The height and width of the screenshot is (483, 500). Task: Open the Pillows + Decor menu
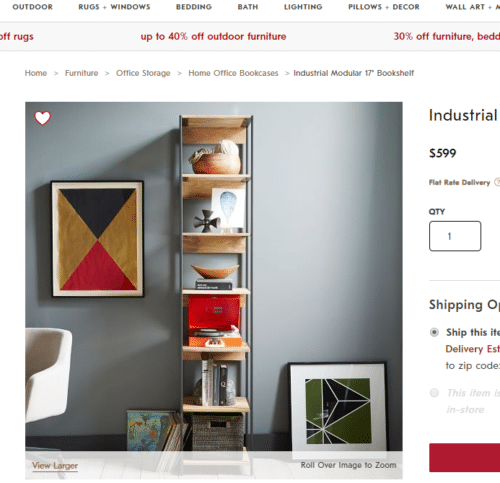384,7
